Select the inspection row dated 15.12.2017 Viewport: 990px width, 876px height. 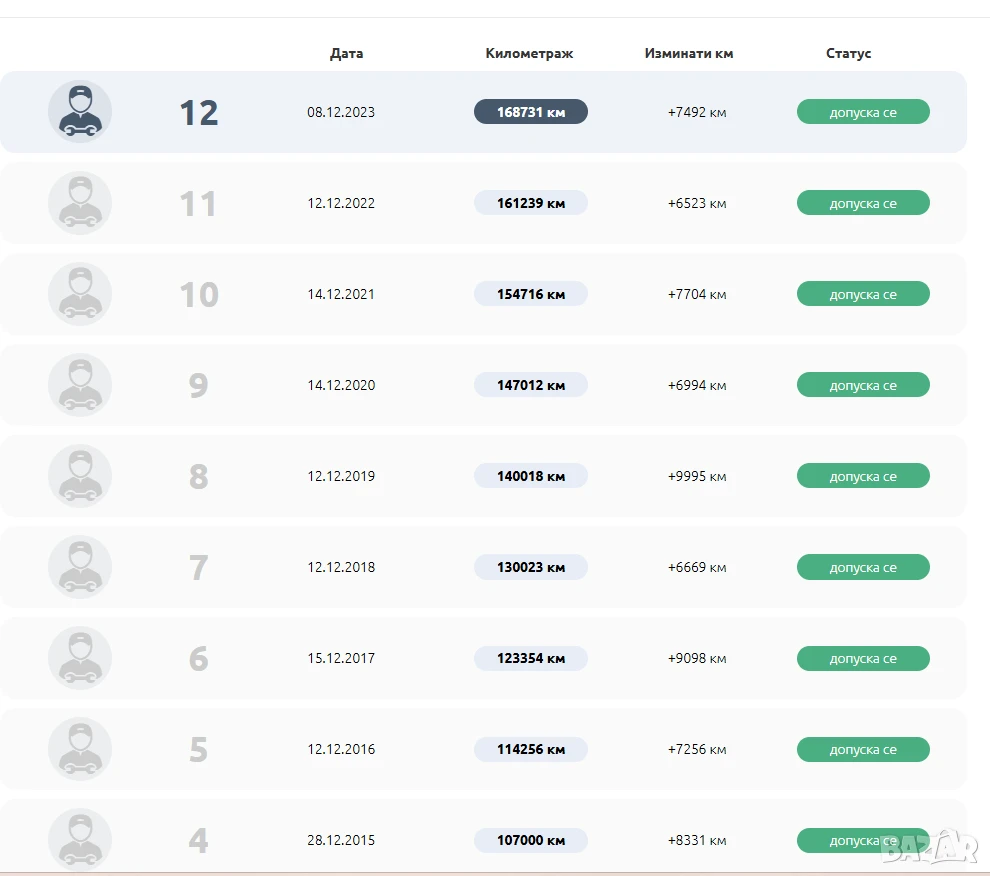(x=483, y=657)
